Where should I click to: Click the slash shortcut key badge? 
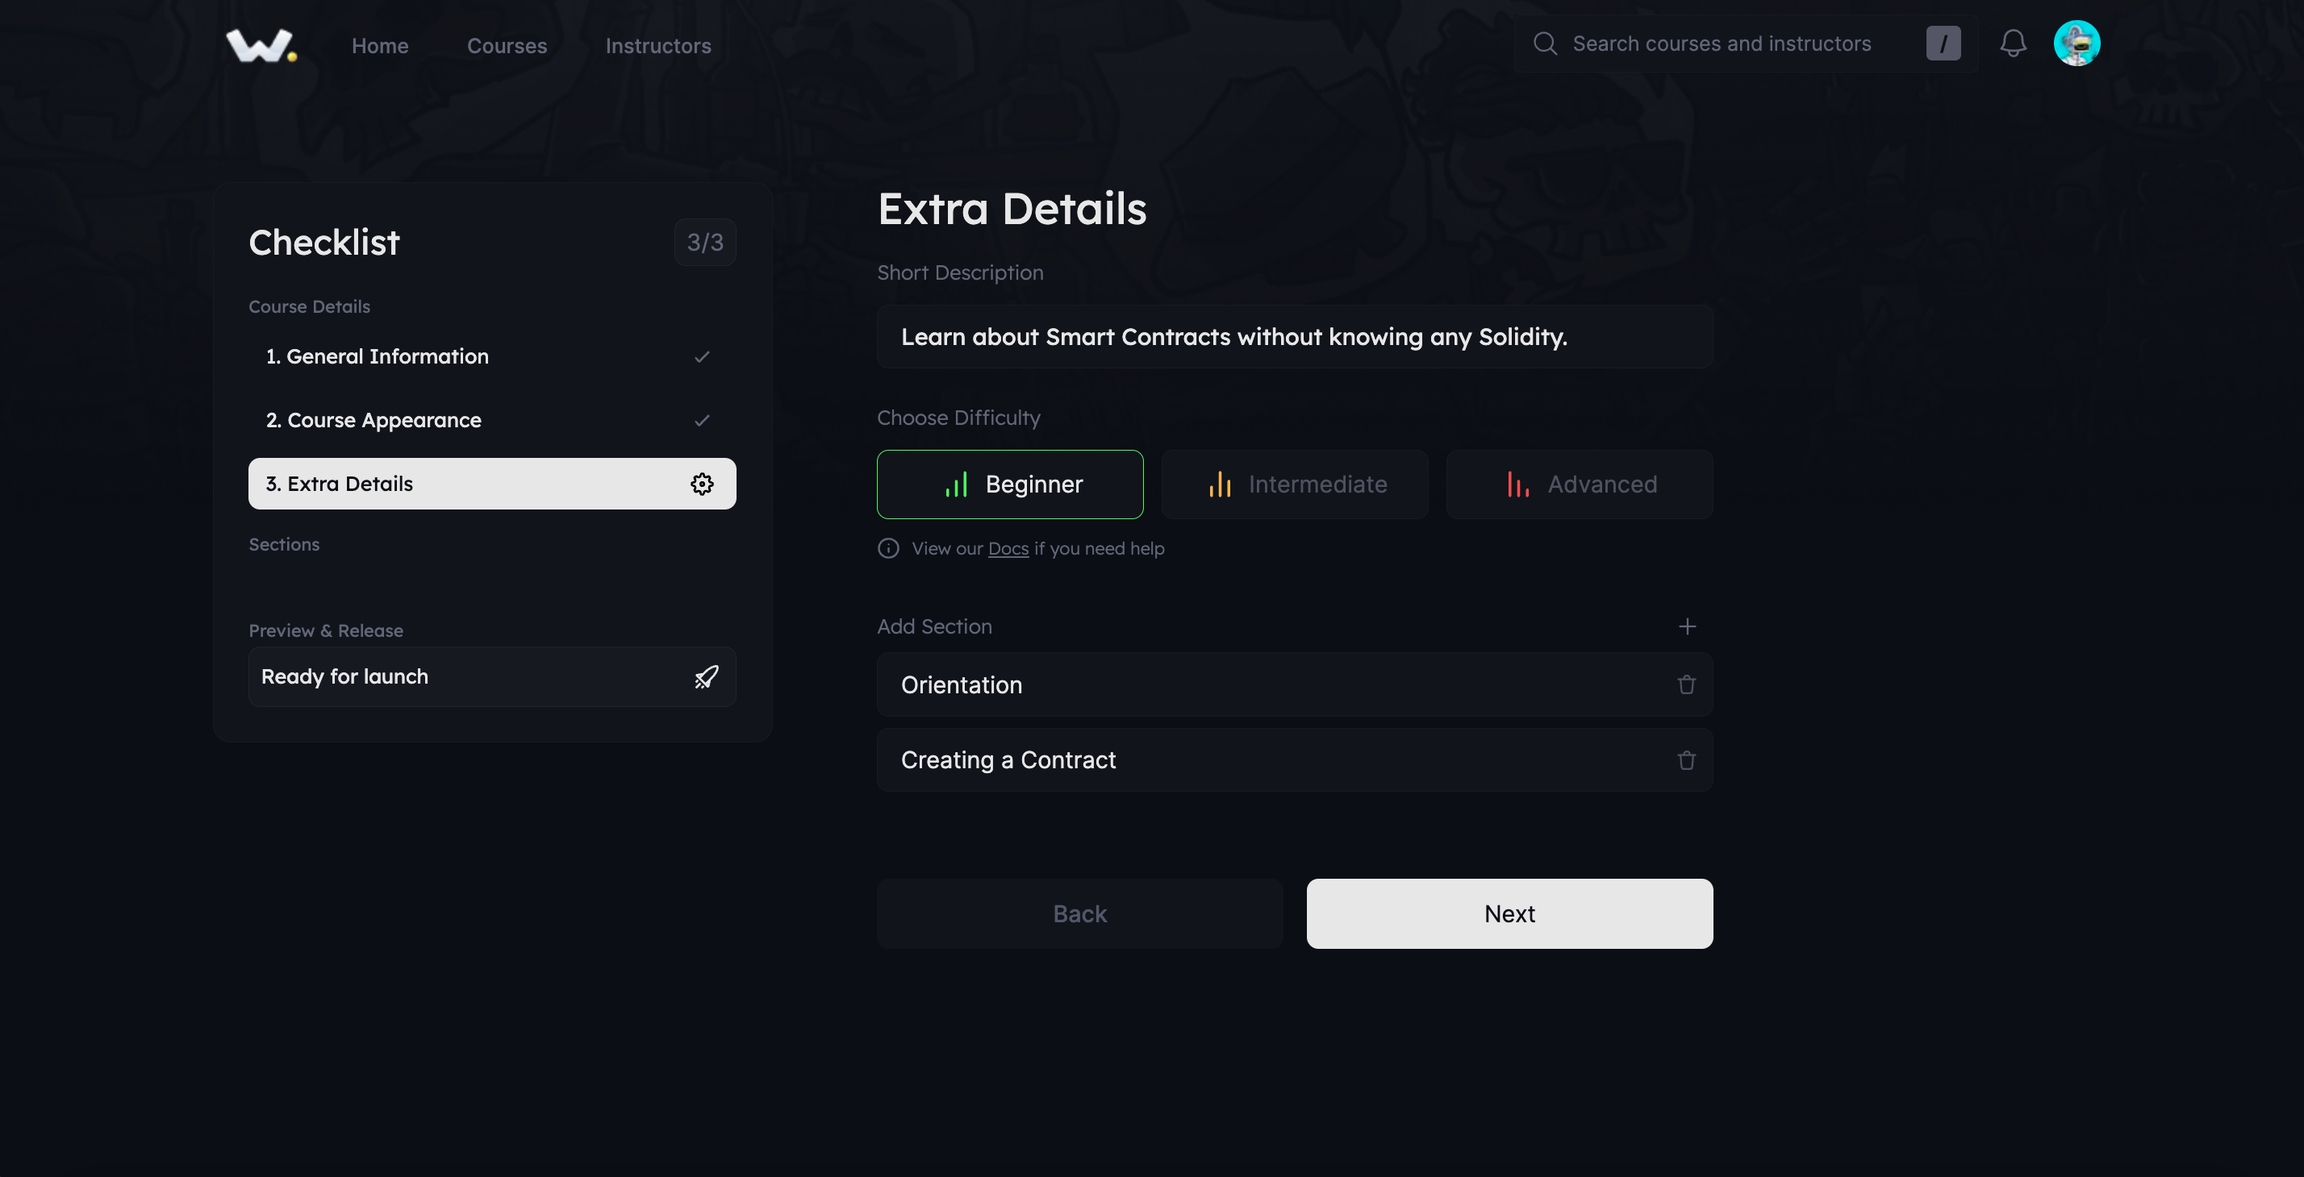tap(1943, 44)
